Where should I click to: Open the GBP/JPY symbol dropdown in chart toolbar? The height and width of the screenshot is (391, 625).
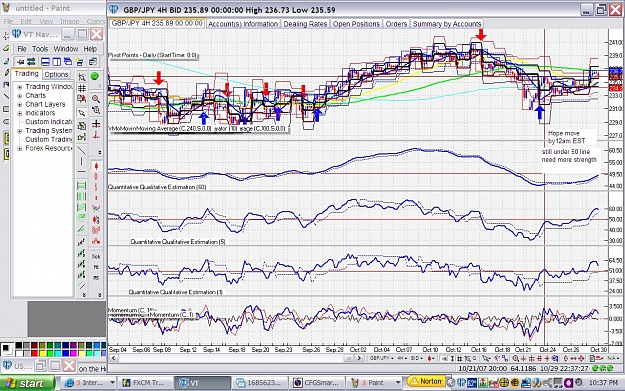381,358
